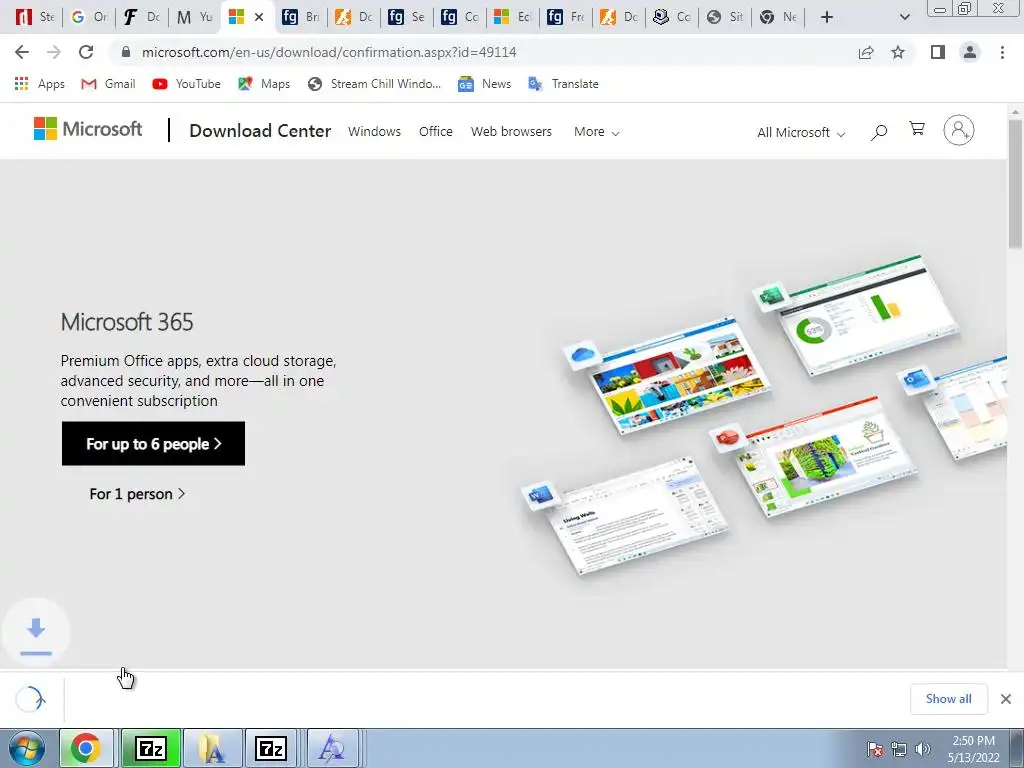Open the YouTube bookmark
Image resolution: width=1024 pixels, height=768 pixels.
[x=186, y=84]
